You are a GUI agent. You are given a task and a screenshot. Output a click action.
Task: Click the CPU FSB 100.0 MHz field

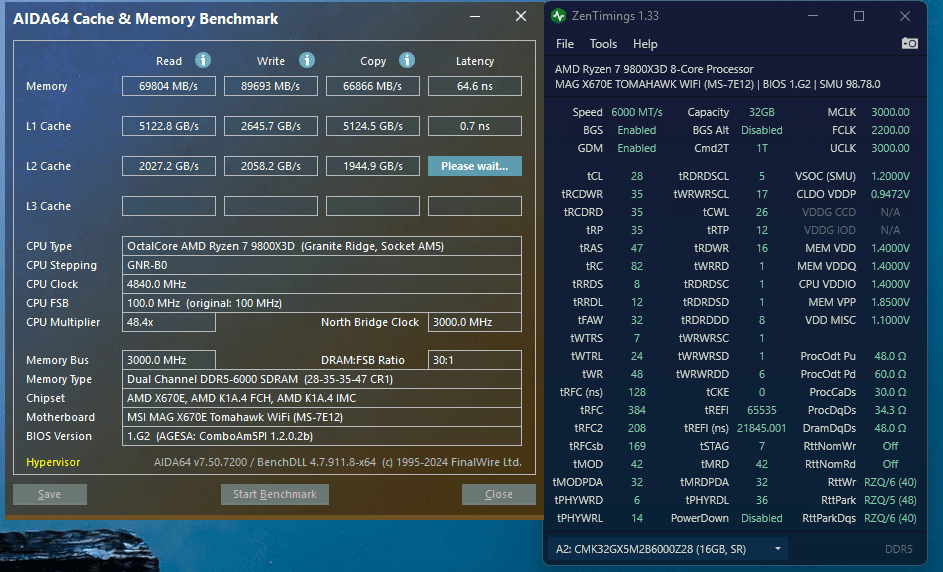(322, 303)
